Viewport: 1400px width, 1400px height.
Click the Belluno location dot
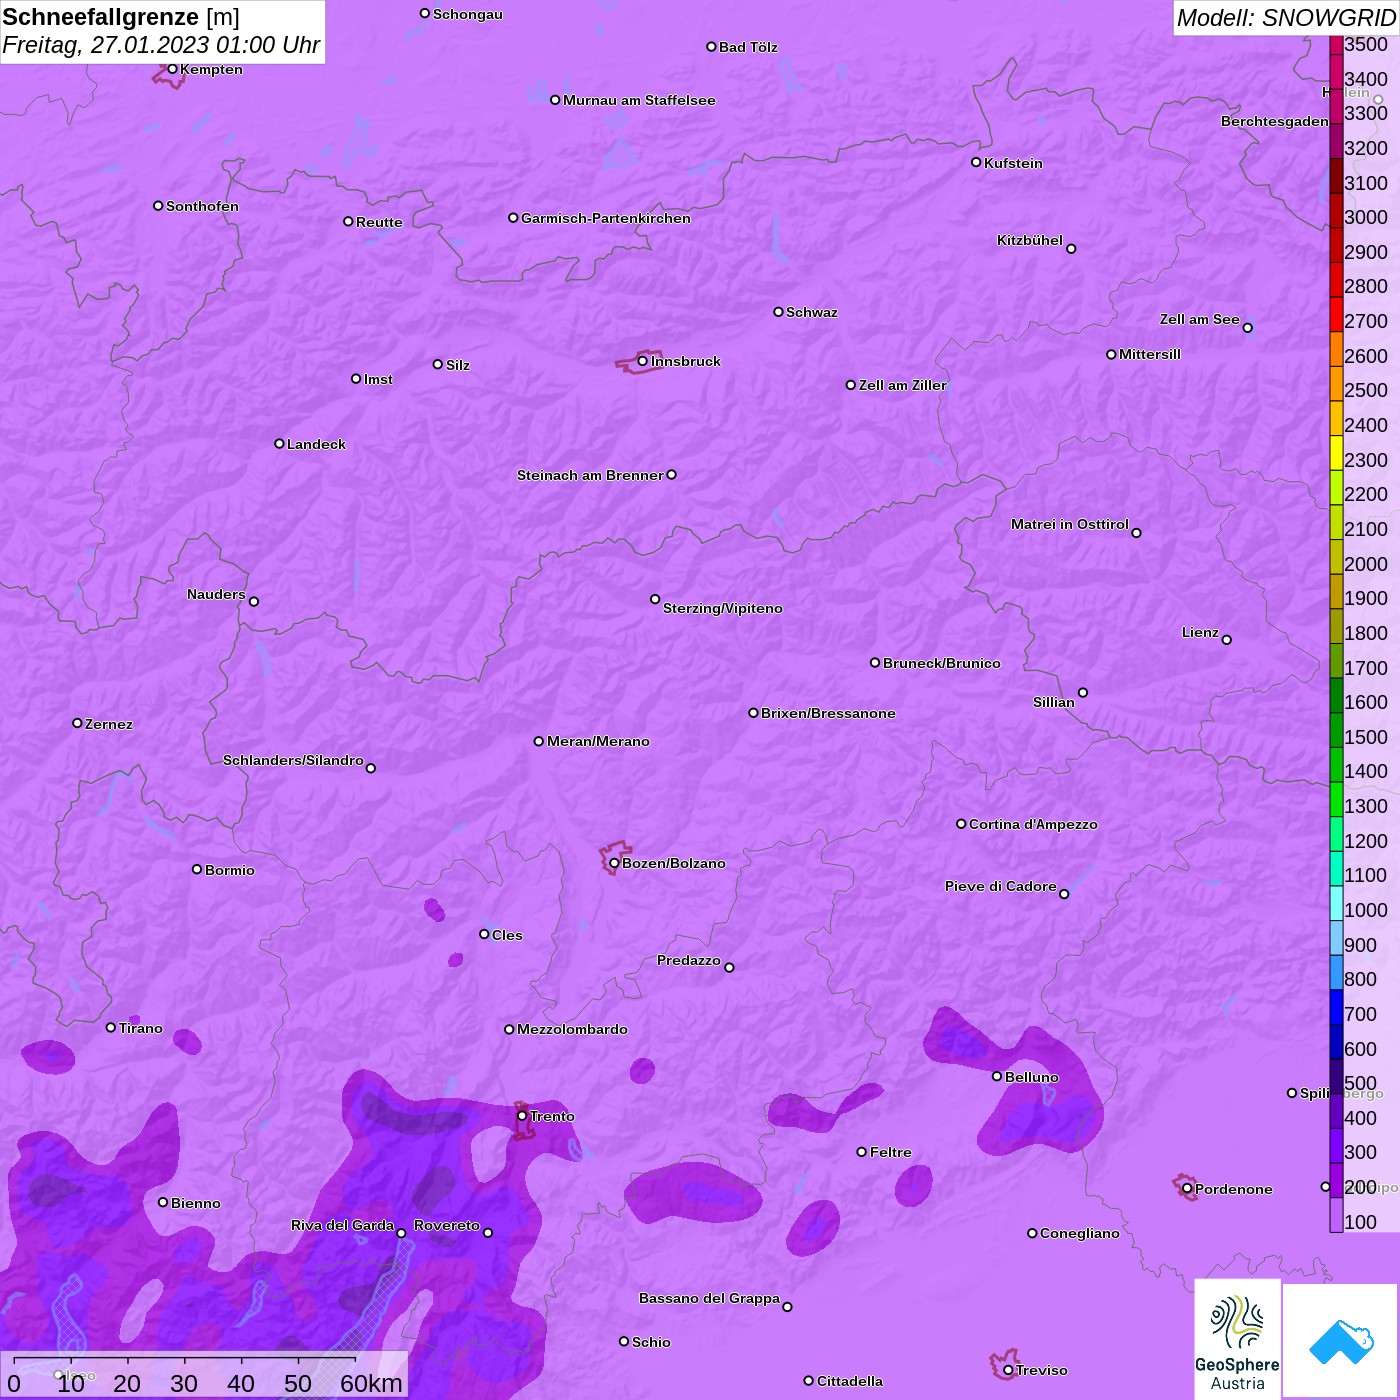click(x=997, y=1076)
